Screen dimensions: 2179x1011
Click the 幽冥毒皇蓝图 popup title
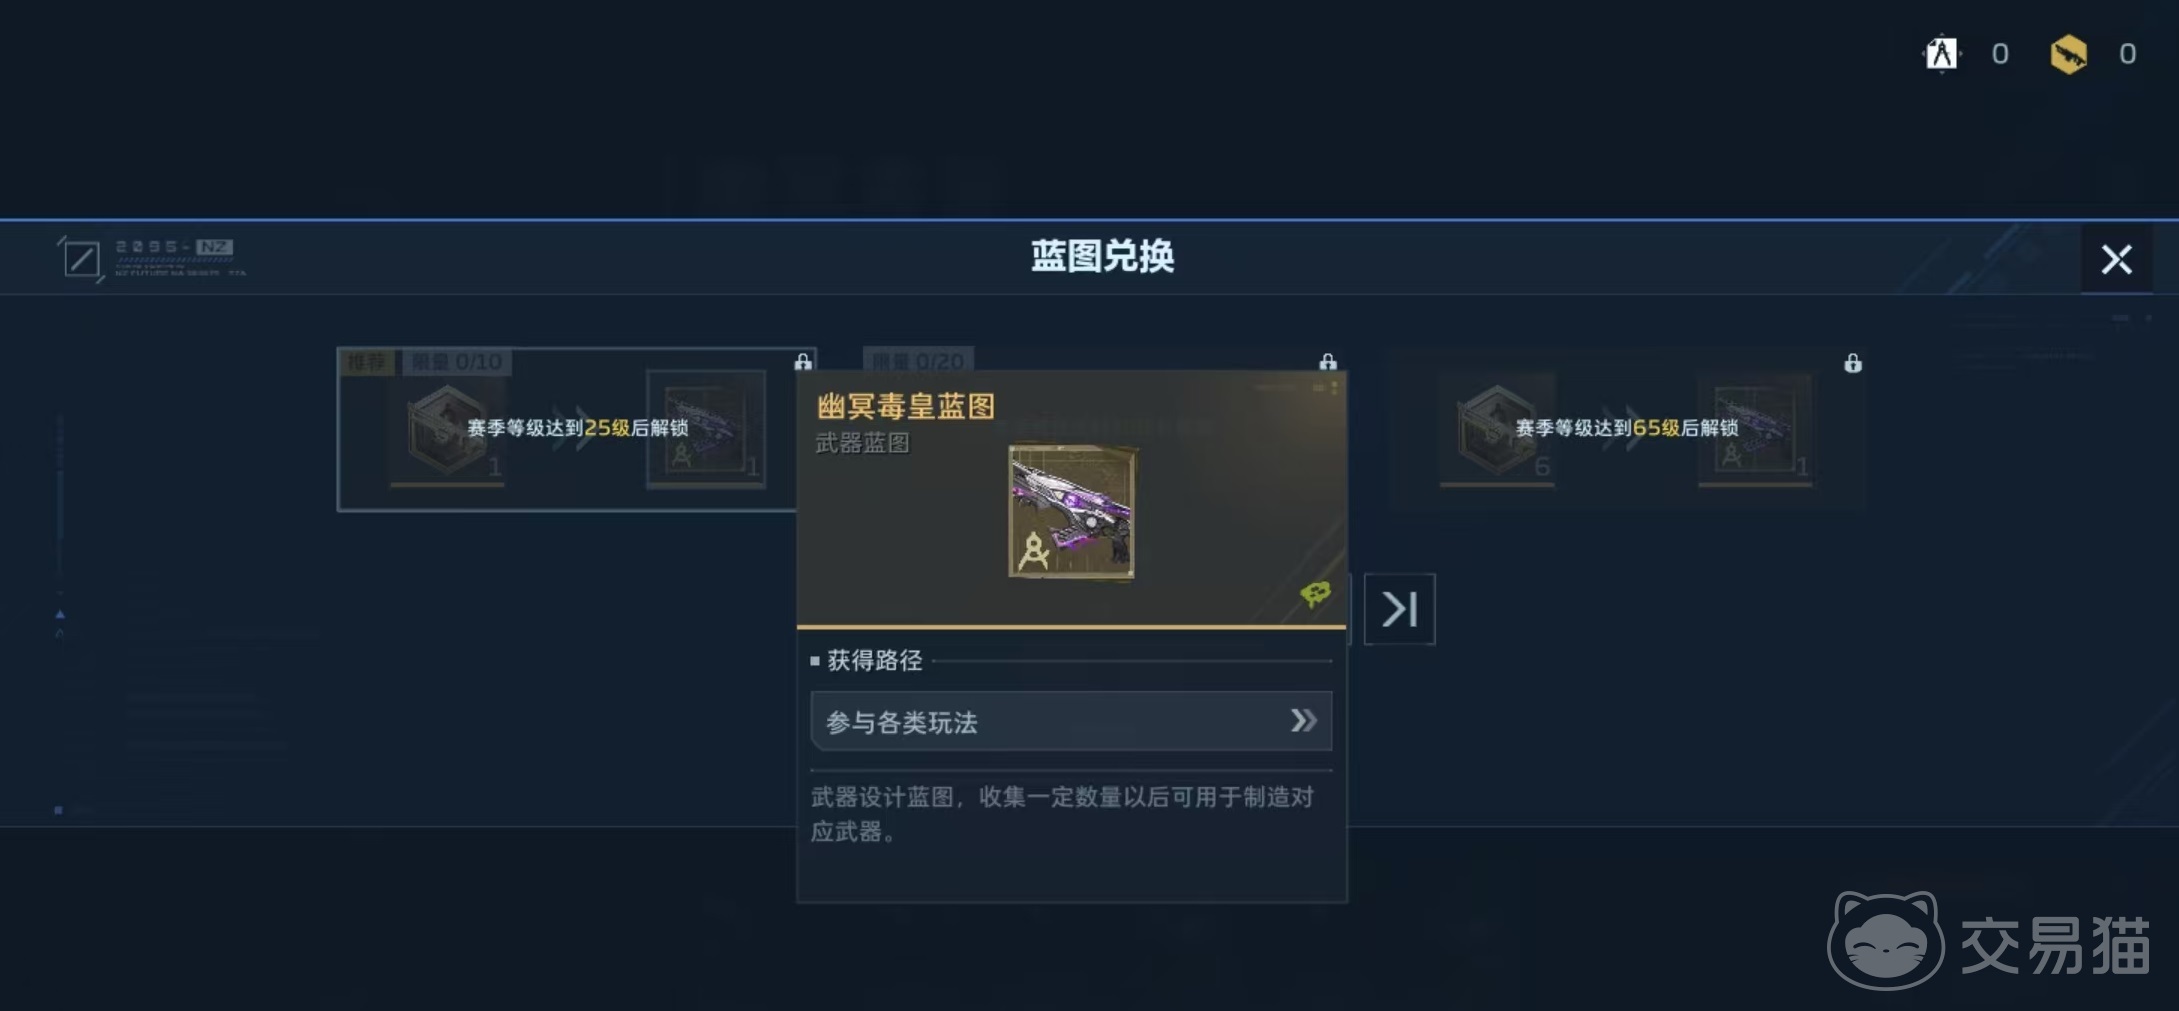906,406
